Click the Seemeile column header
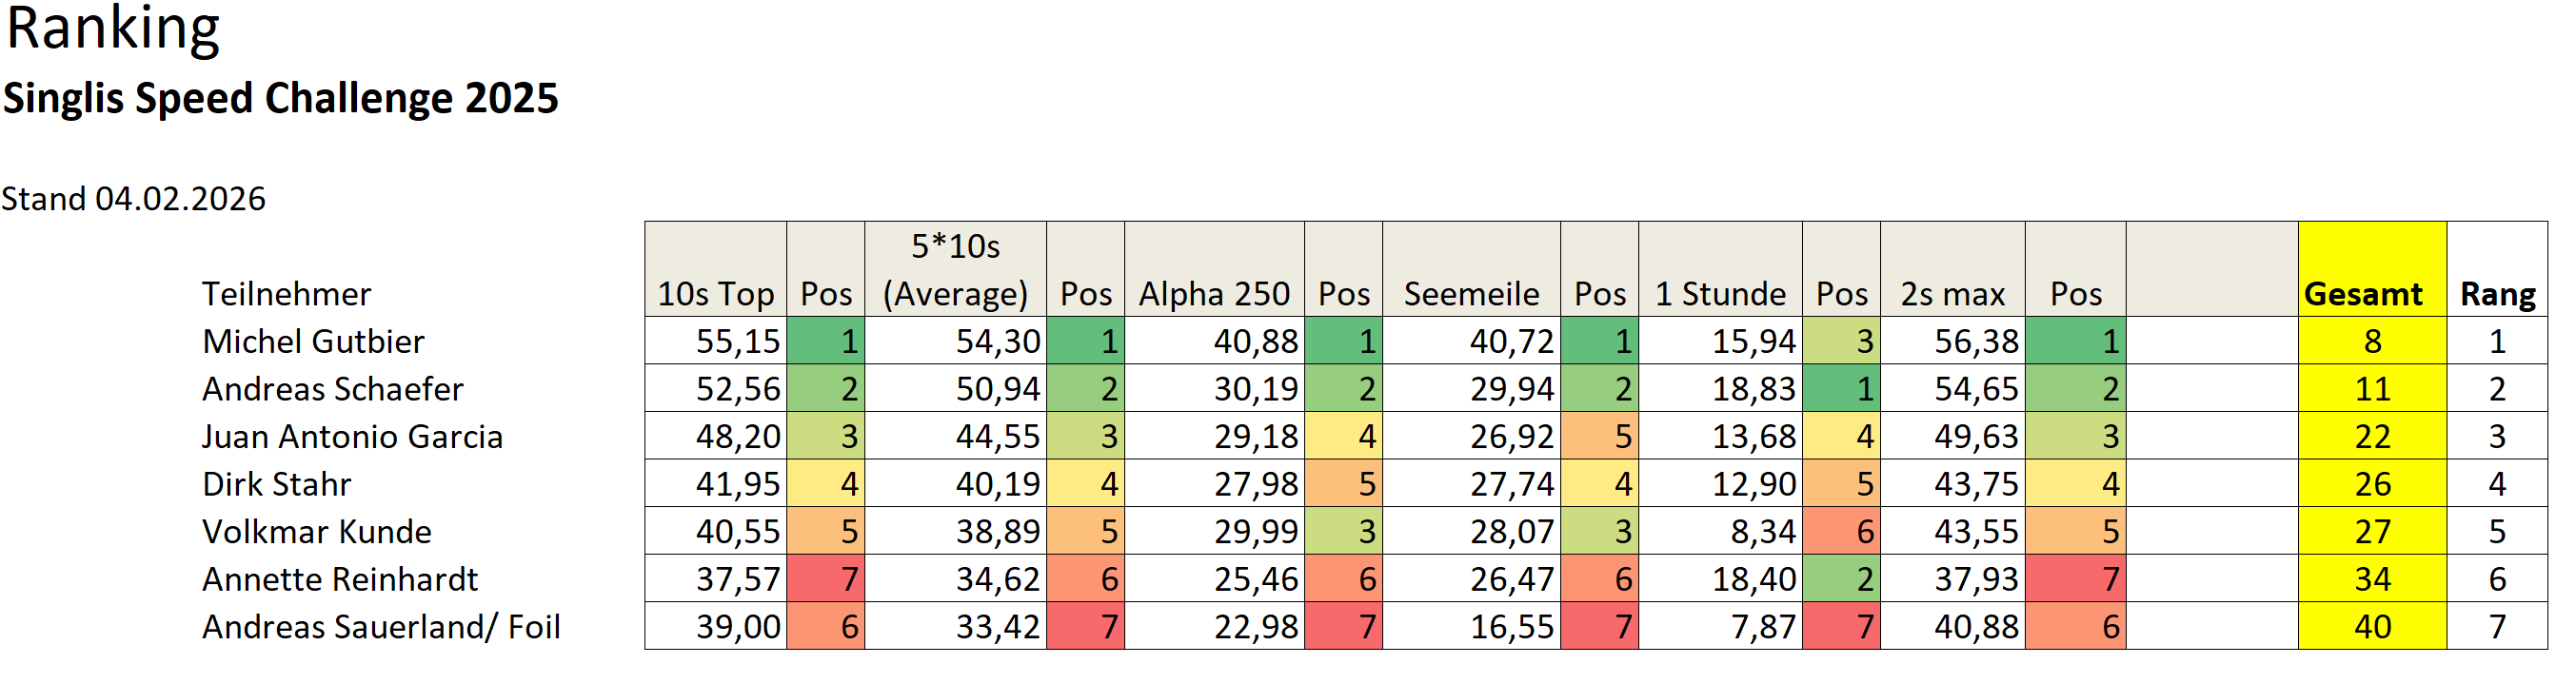Screen dimensions: 2576x684 coord(1471,294)
